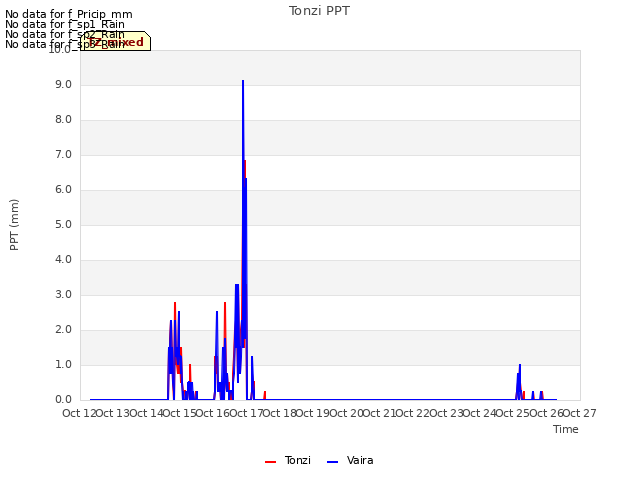Viewport: 640px width, 480px height.
Task: Click the No data for f_sp1_Rain message
Action: click(65, 24)
